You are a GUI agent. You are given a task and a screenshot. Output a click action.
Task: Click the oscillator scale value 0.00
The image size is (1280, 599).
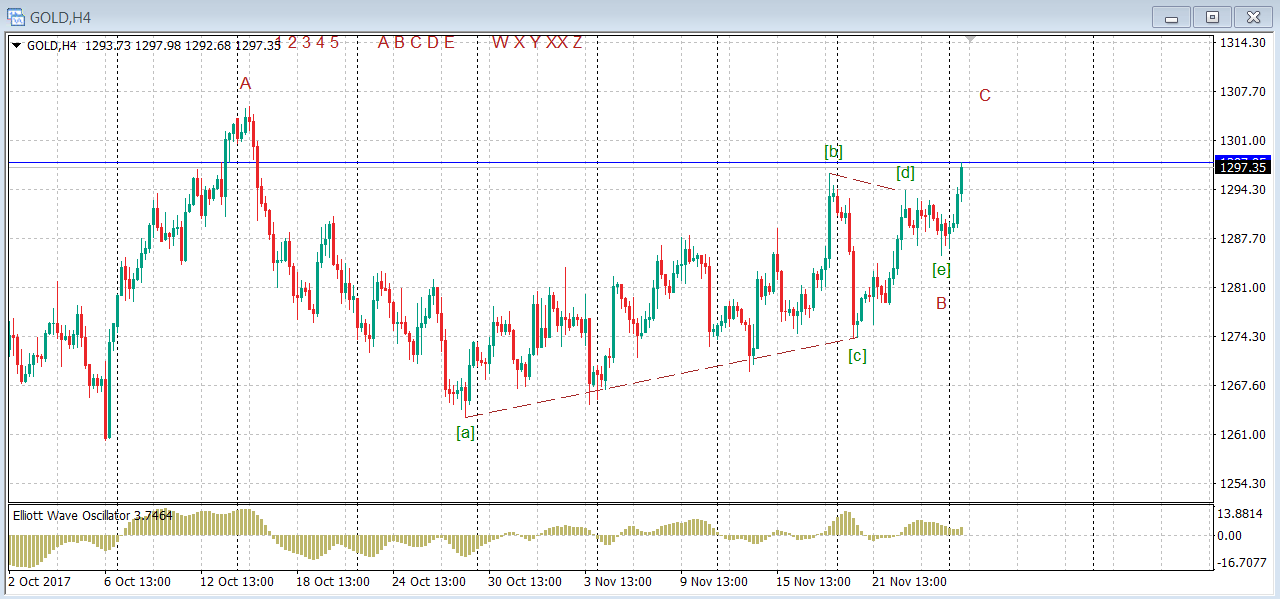click(x=1231, y=536)
